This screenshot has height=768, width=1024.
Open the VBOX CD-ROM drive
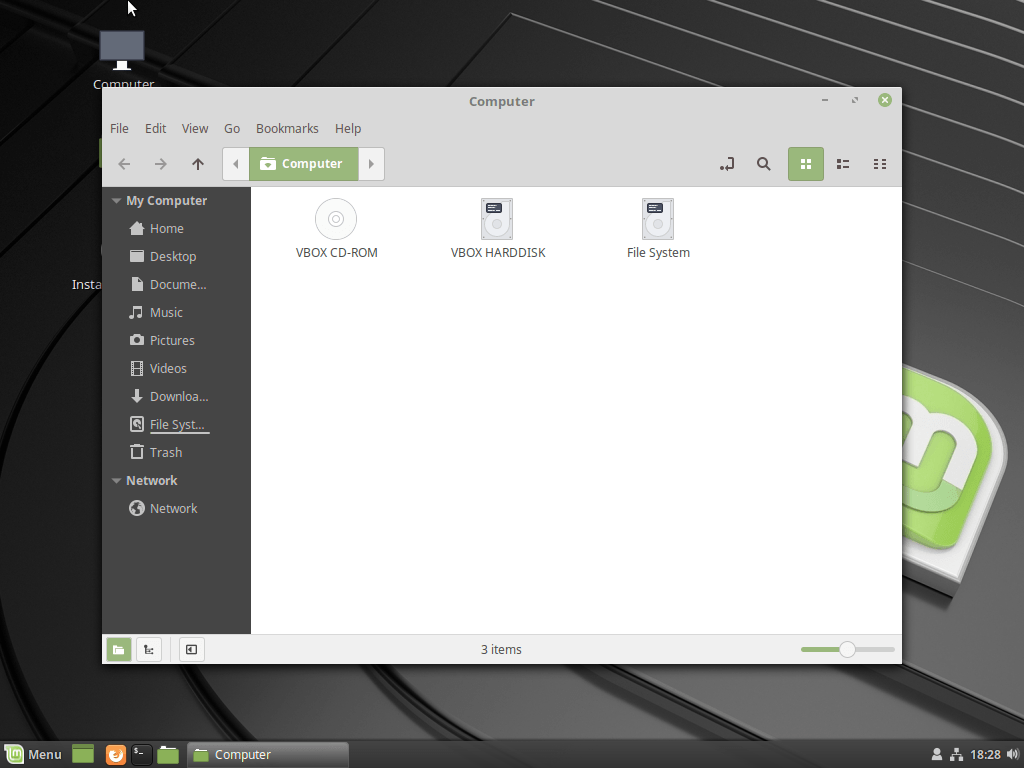point(336,229)
